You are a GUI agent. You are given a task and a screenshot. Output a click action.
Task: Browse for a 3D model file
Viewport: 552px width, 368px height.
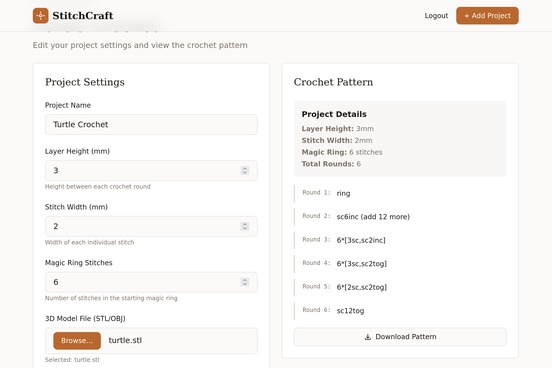point(77,341)
